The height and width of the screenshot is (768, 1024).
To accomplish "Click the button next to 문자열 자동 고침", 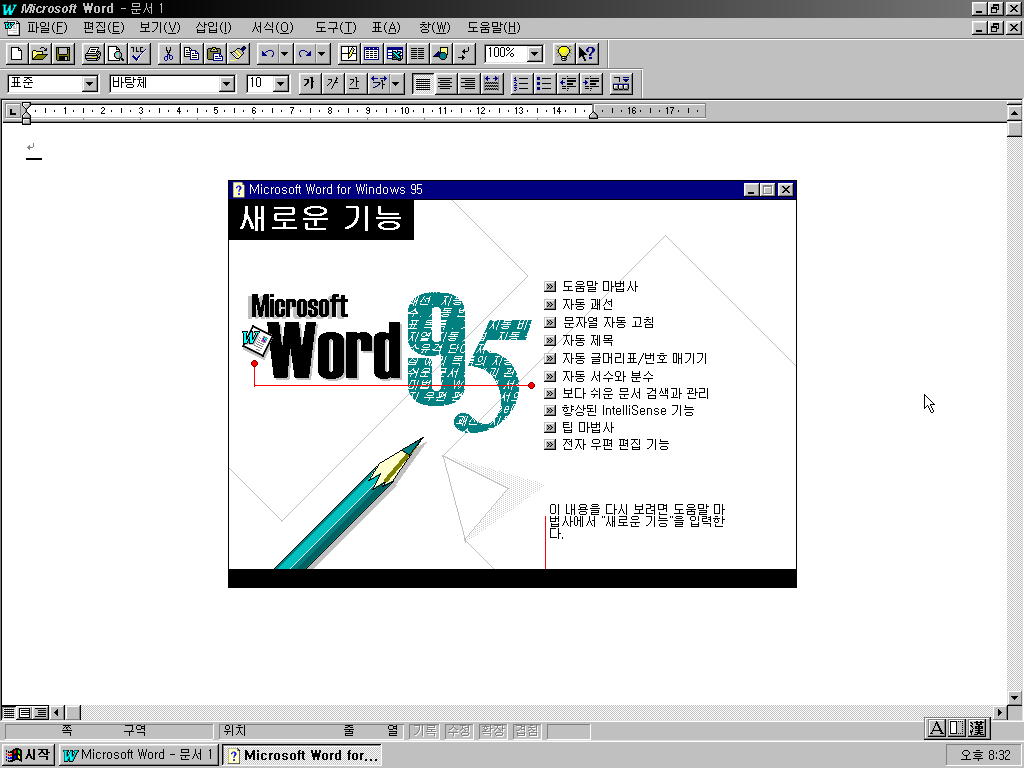I will [550, 323].
